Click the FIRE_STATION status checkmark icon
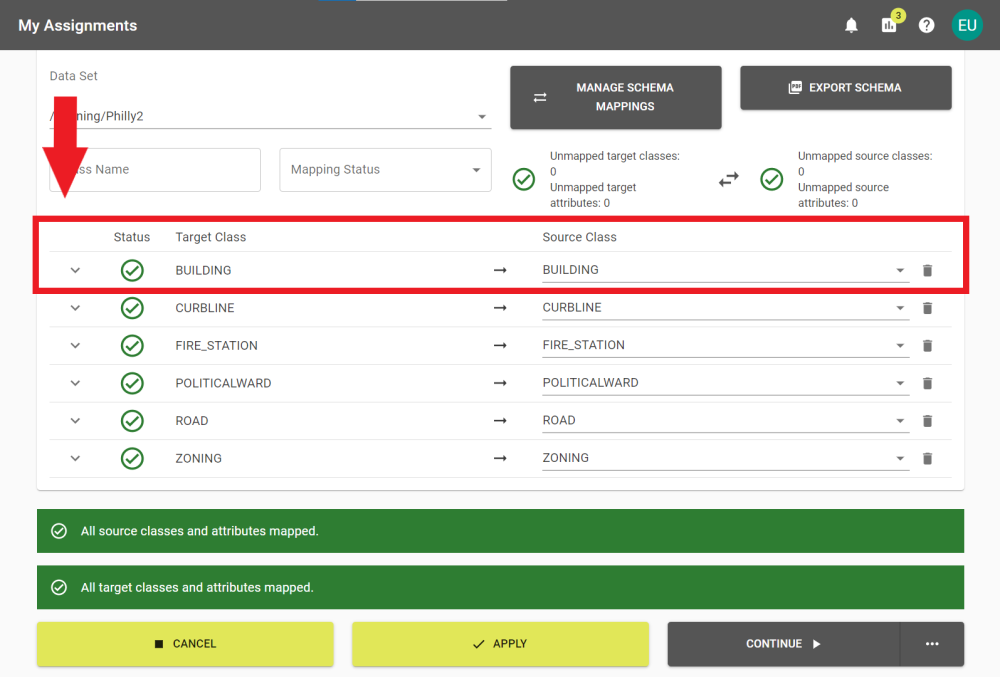1000x677 pixels. [x=132, y=346]
